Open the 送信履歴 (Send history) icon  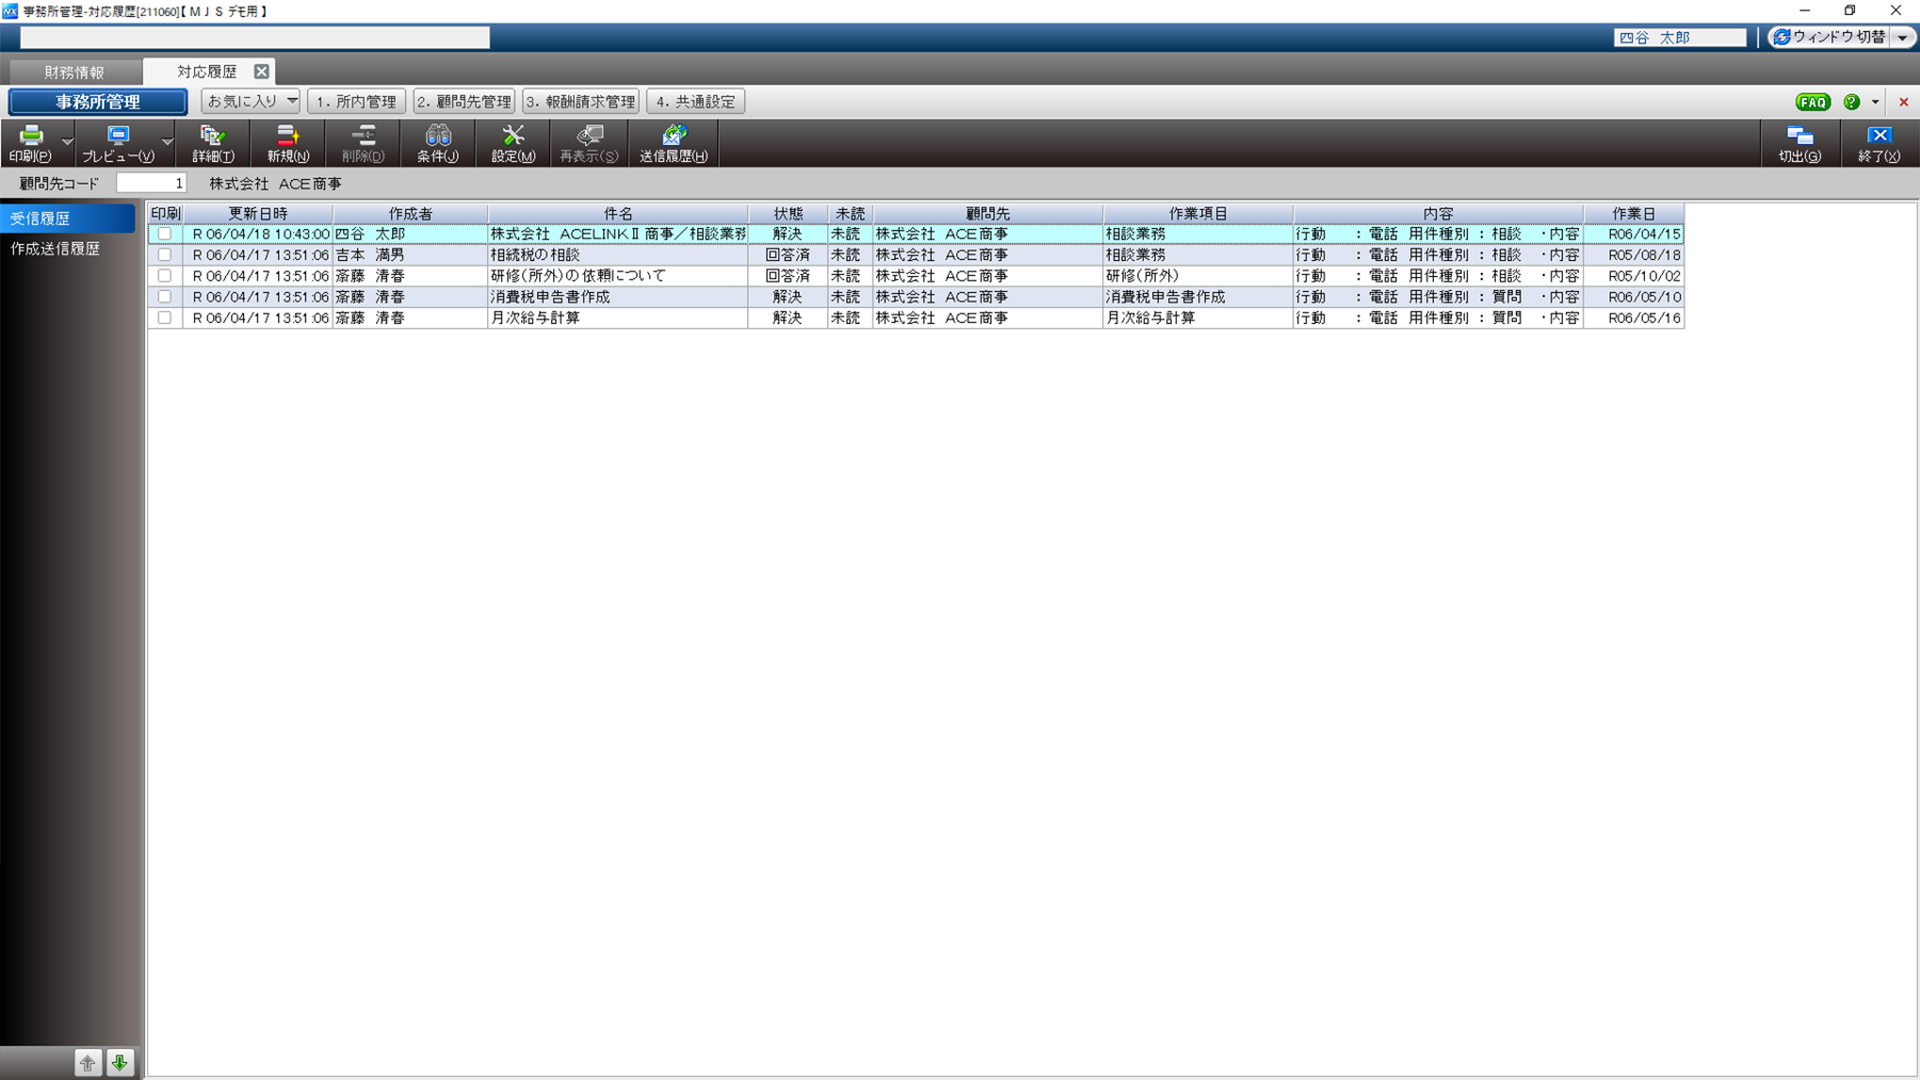tap(674, 143)
